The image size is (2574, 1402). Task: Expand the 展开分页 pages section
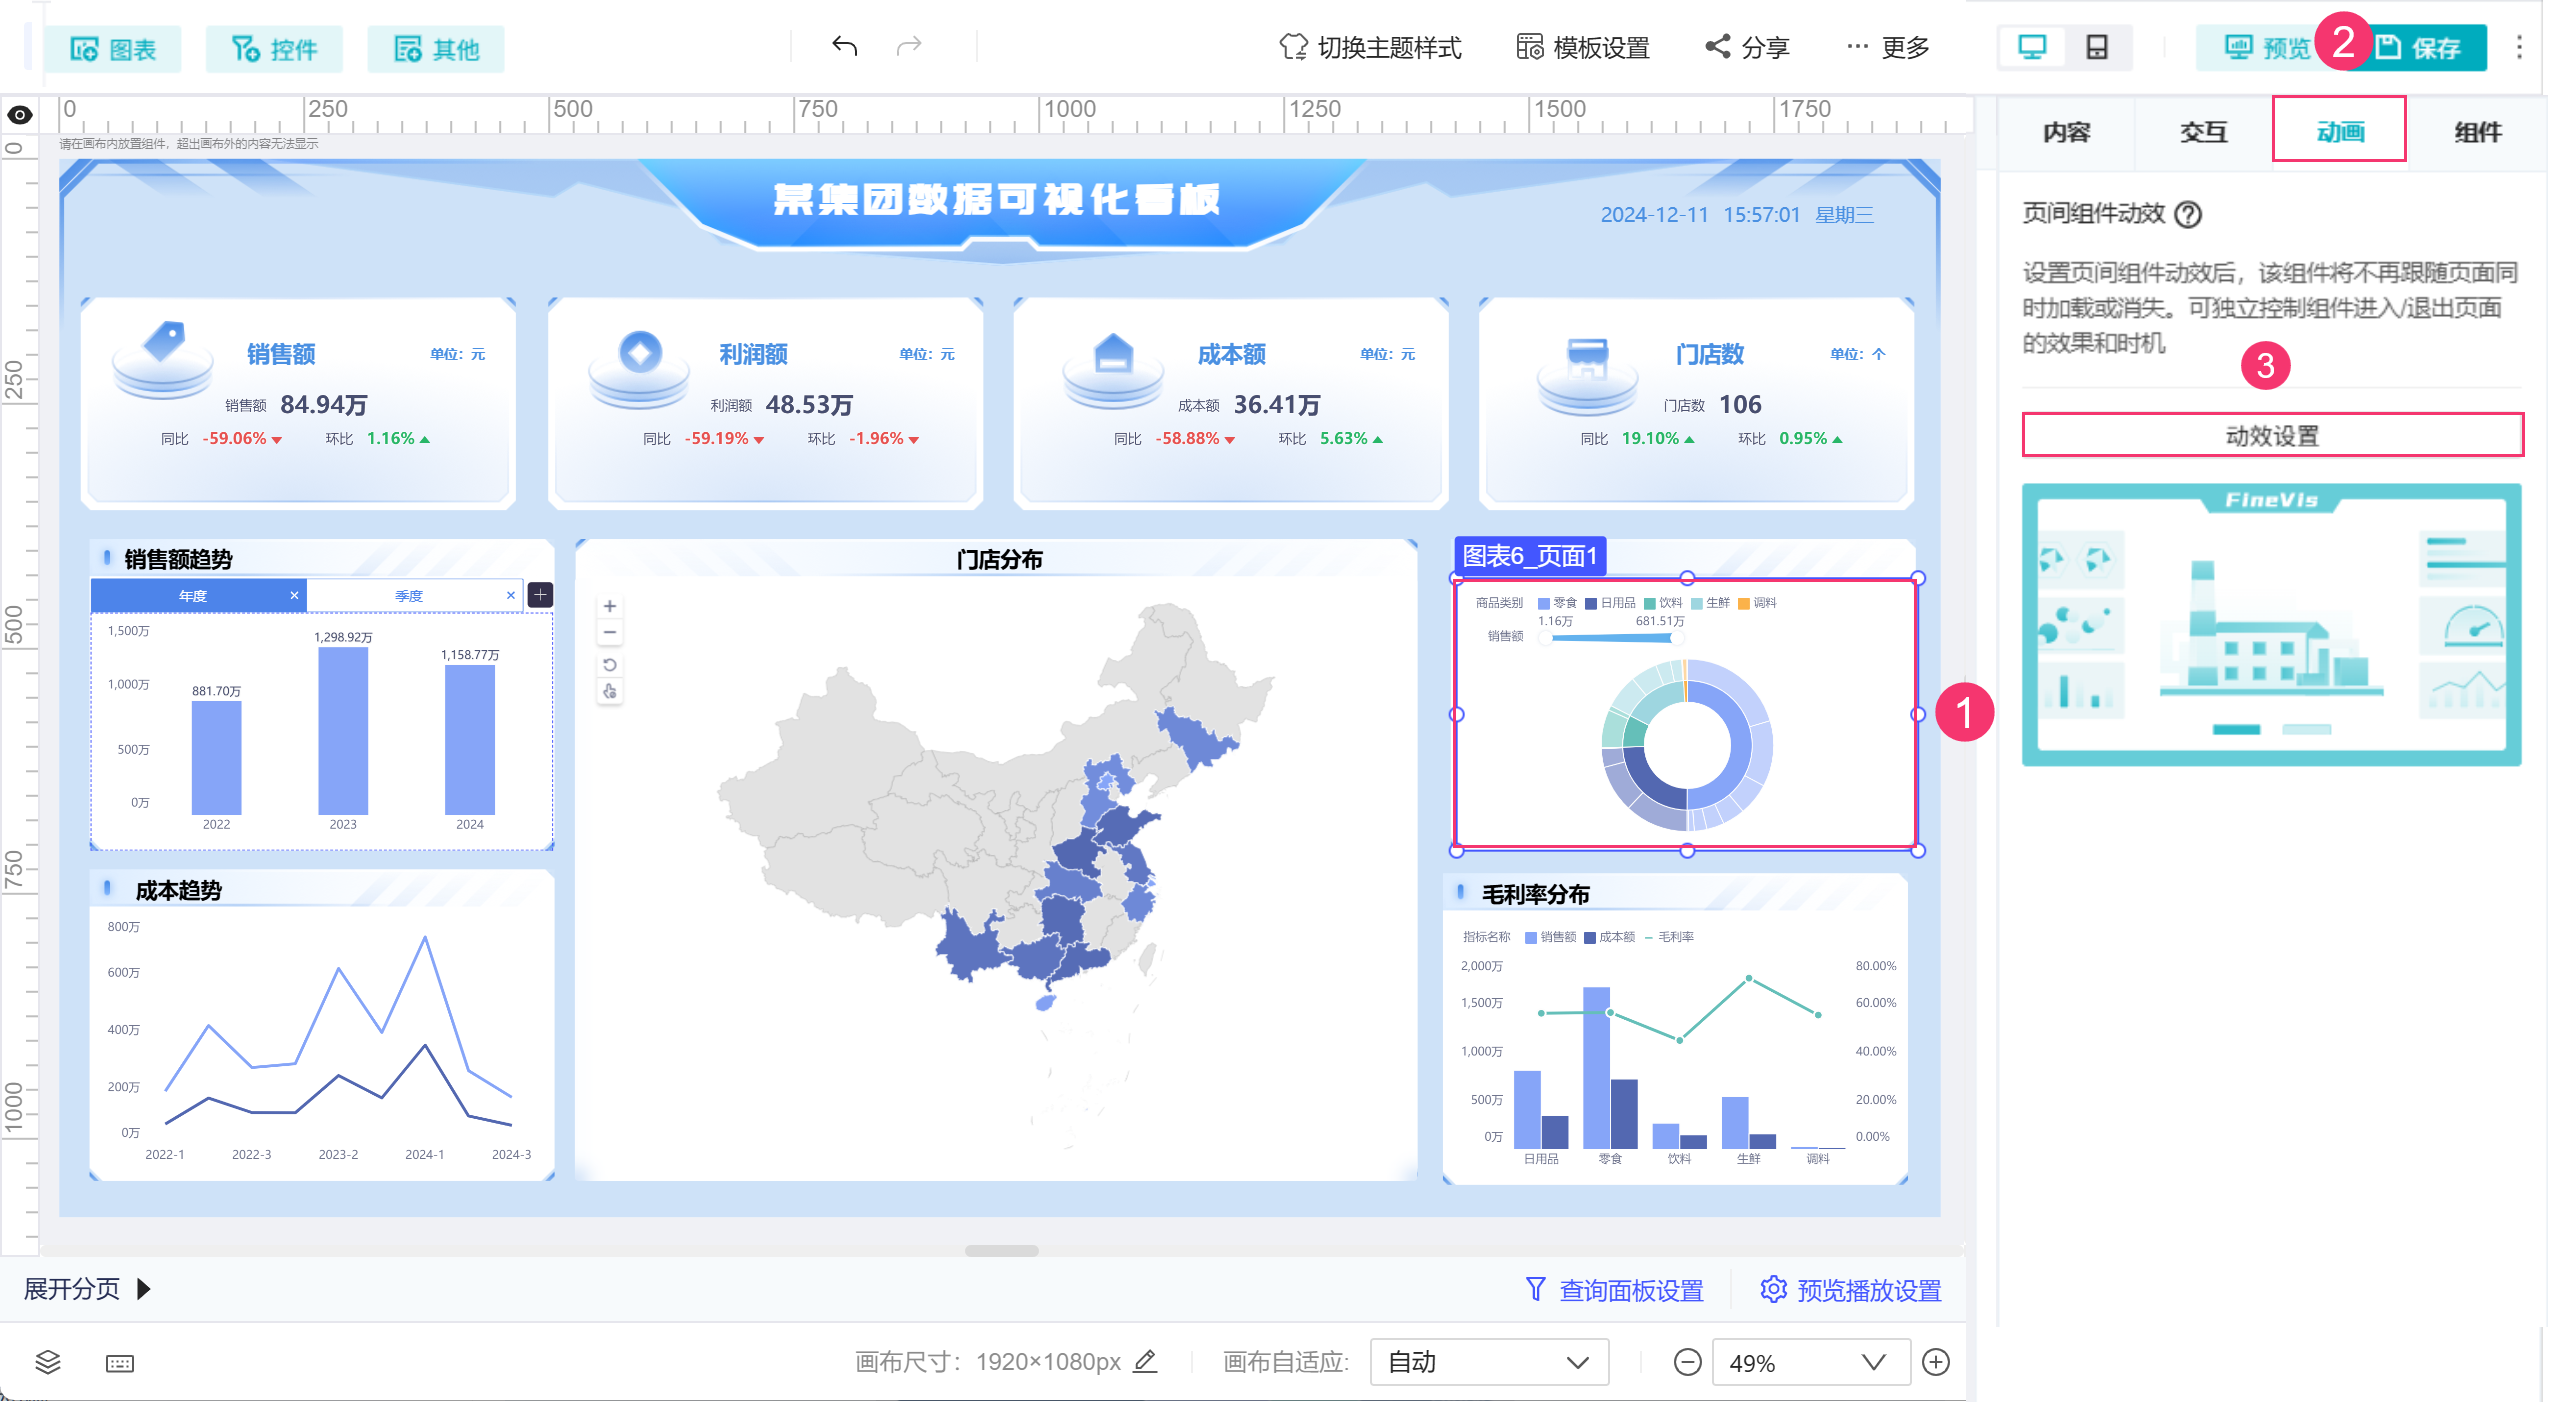tap(87, 1289)
